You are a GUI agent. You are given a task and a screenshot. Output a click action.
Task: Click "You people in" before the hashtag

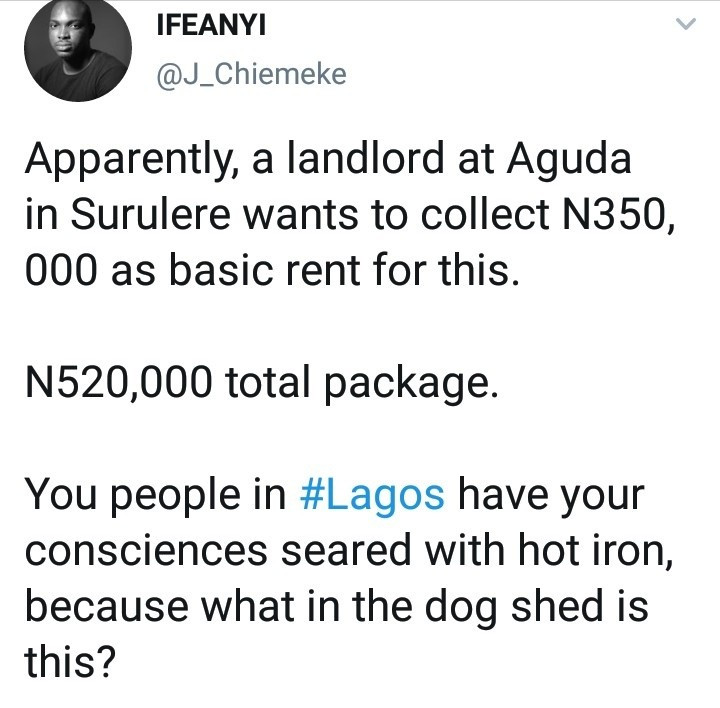(156, 498)
